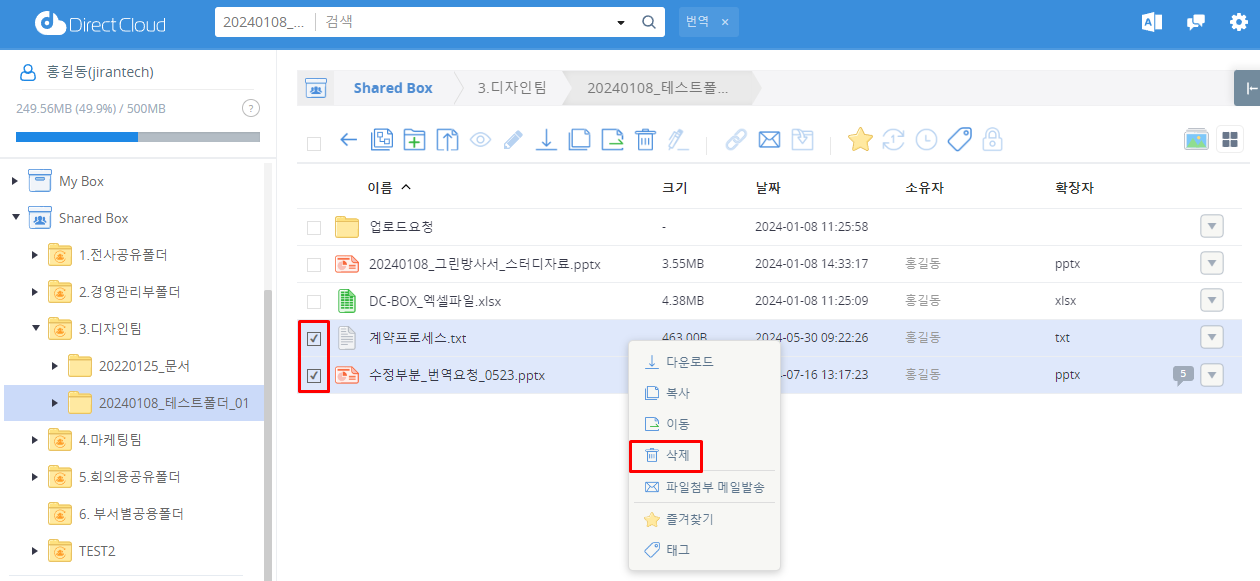
Task: Click the back arrow toolbar icon
Action: [348, 140]
